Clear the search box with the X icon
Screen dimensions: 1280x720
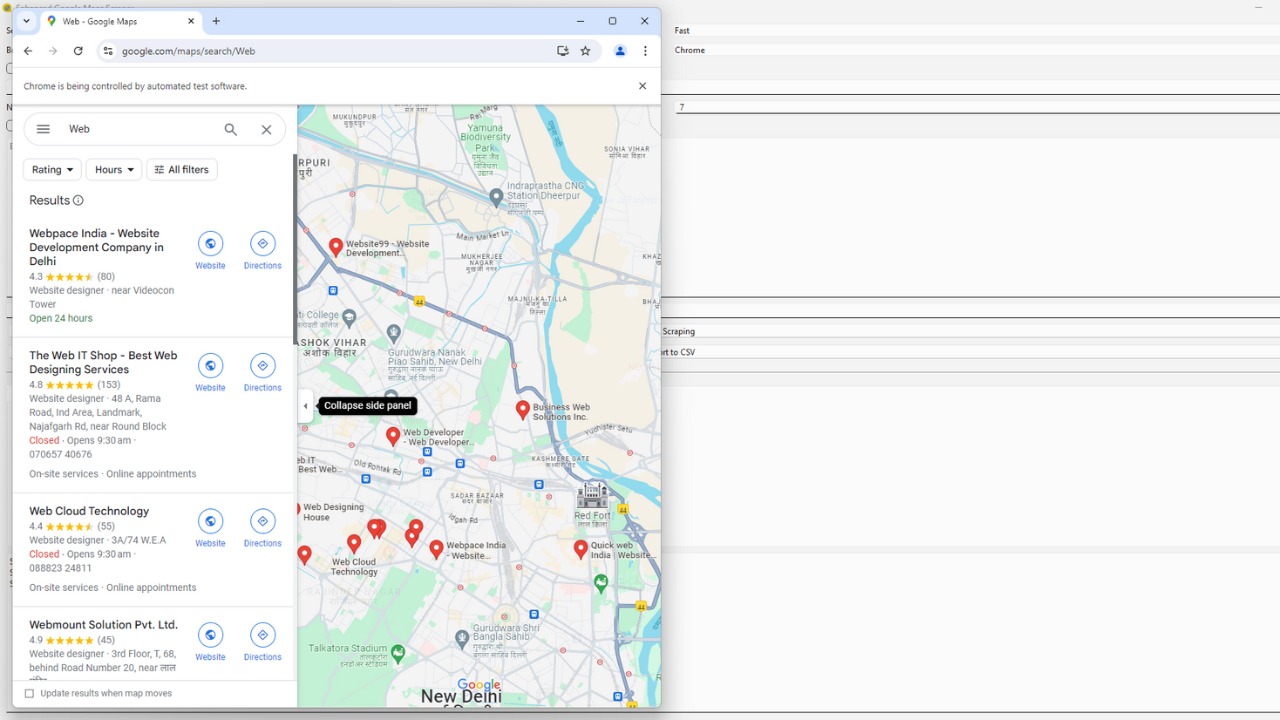pyautogui.click(x=266, y=129)
